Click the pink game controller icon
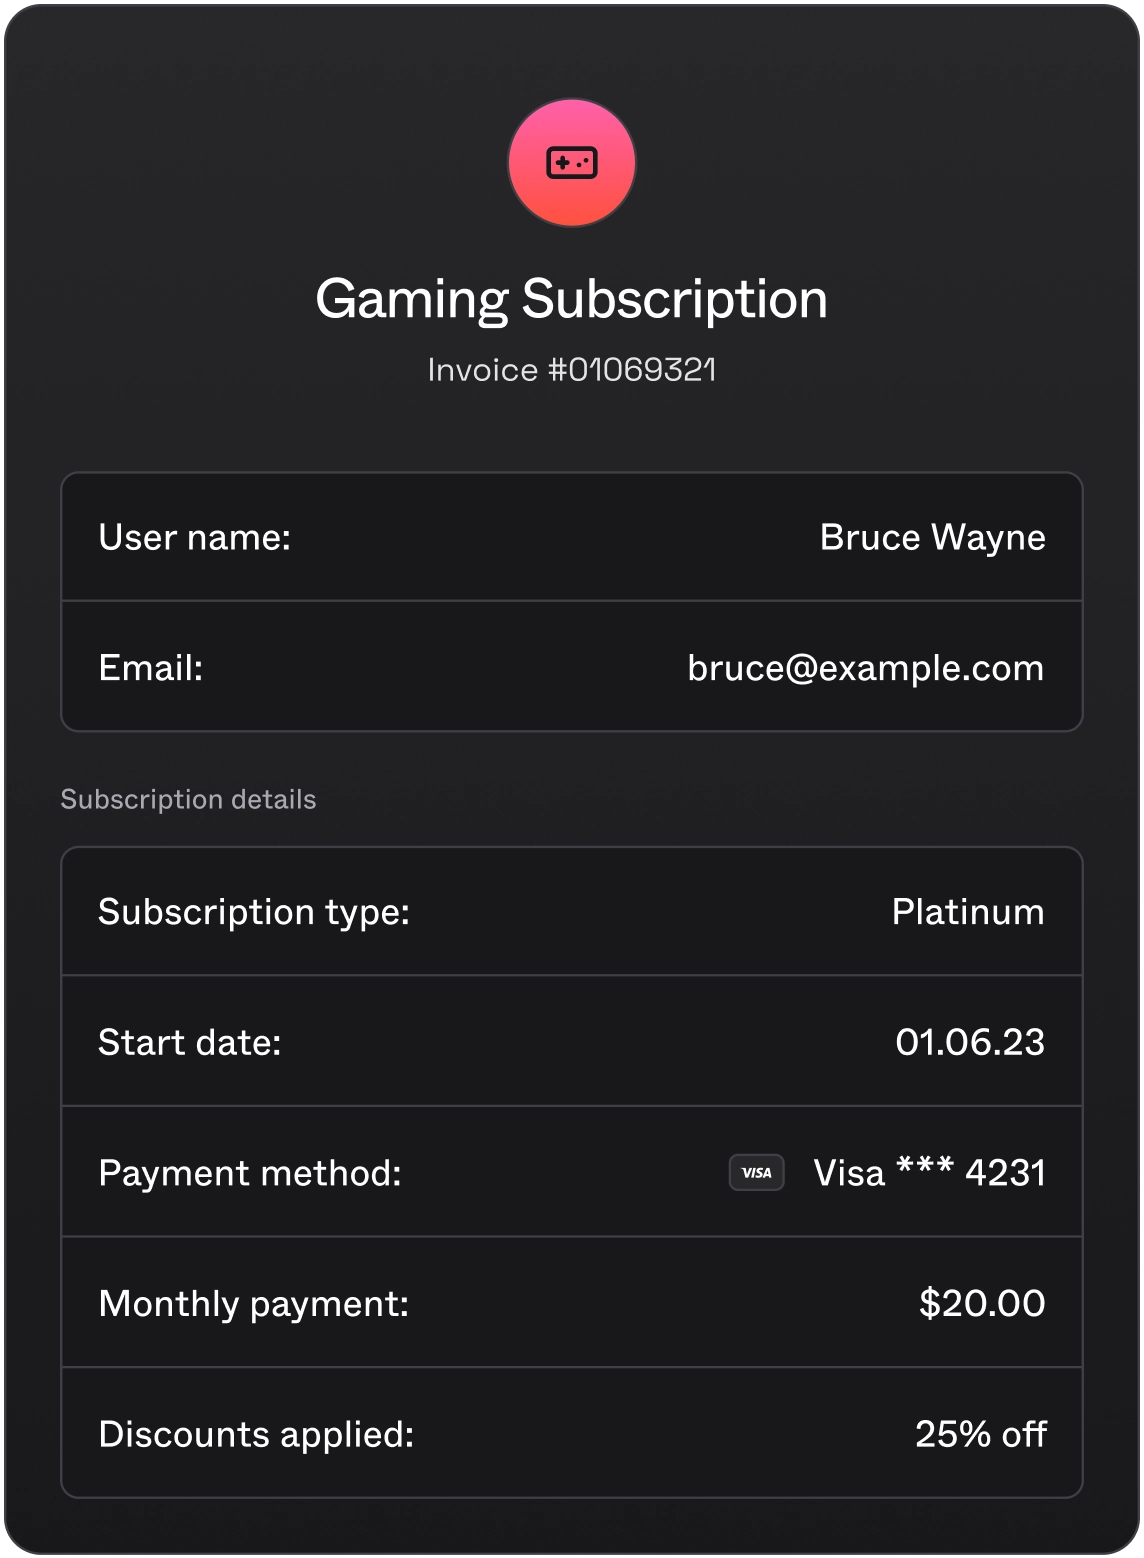Screen dimensions: 1144x1558 [x=571, y=163]
